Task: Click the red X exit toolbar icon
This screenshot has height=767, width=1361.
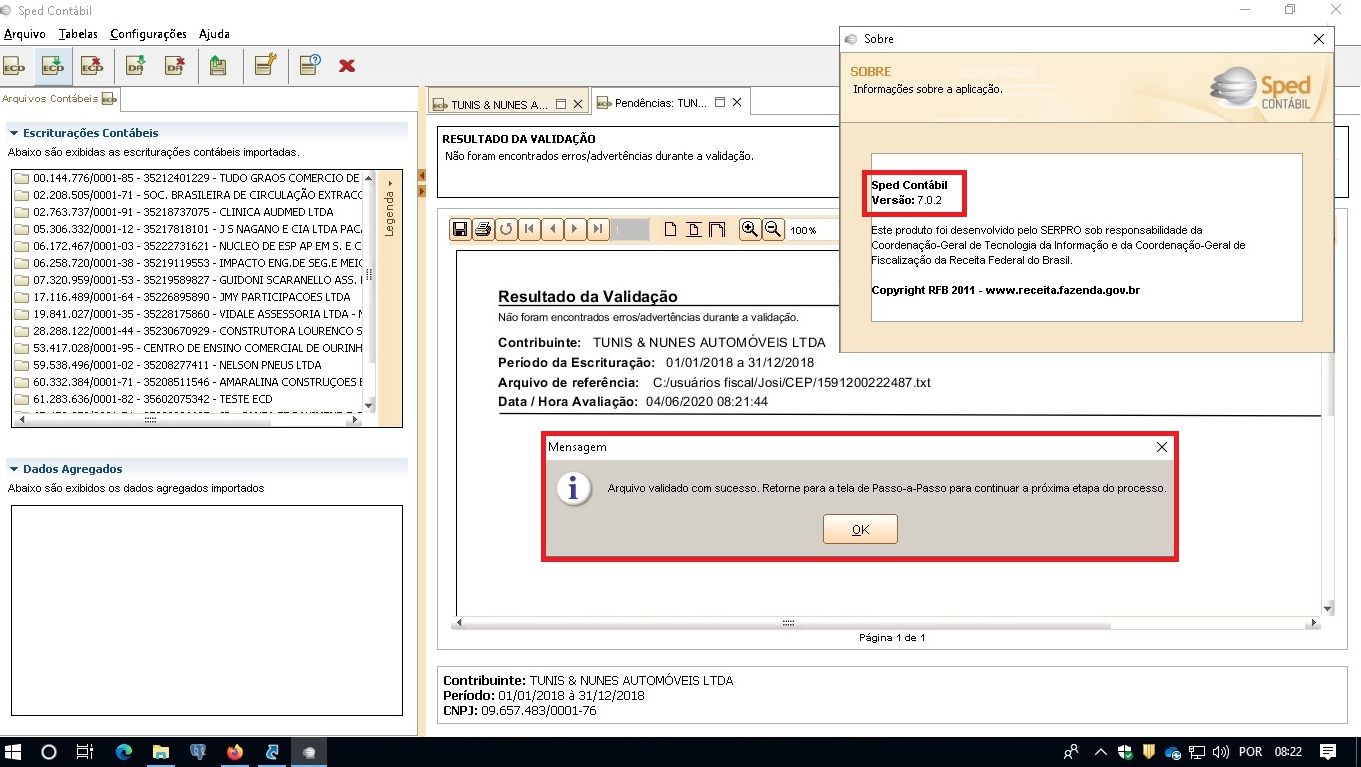Action: tap(347, 66)
